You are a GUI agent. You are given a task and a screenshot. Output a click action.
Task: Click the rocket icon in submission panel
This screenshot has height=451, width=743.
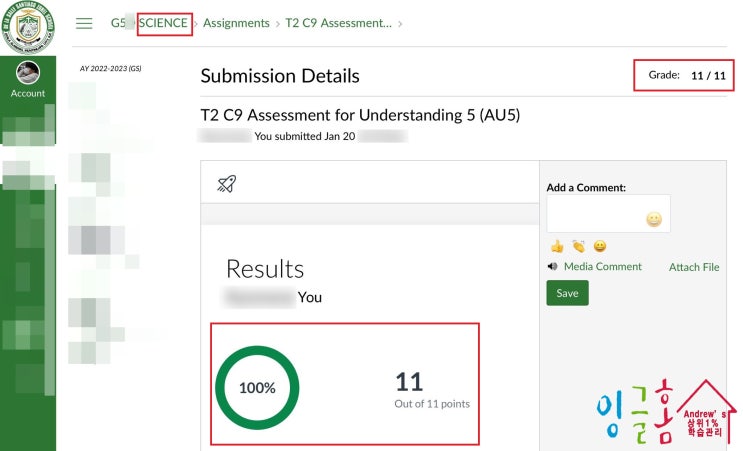tap(227, 183)
